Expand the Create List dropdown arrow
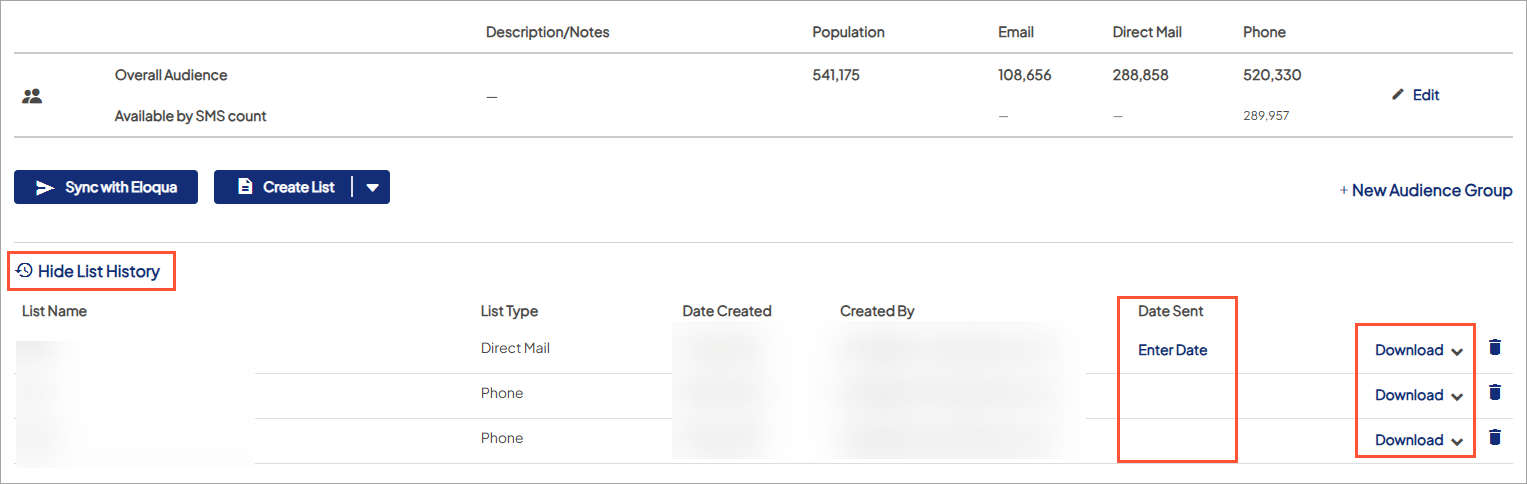Viewport: 1527px width, 484px height. point(372,187)
